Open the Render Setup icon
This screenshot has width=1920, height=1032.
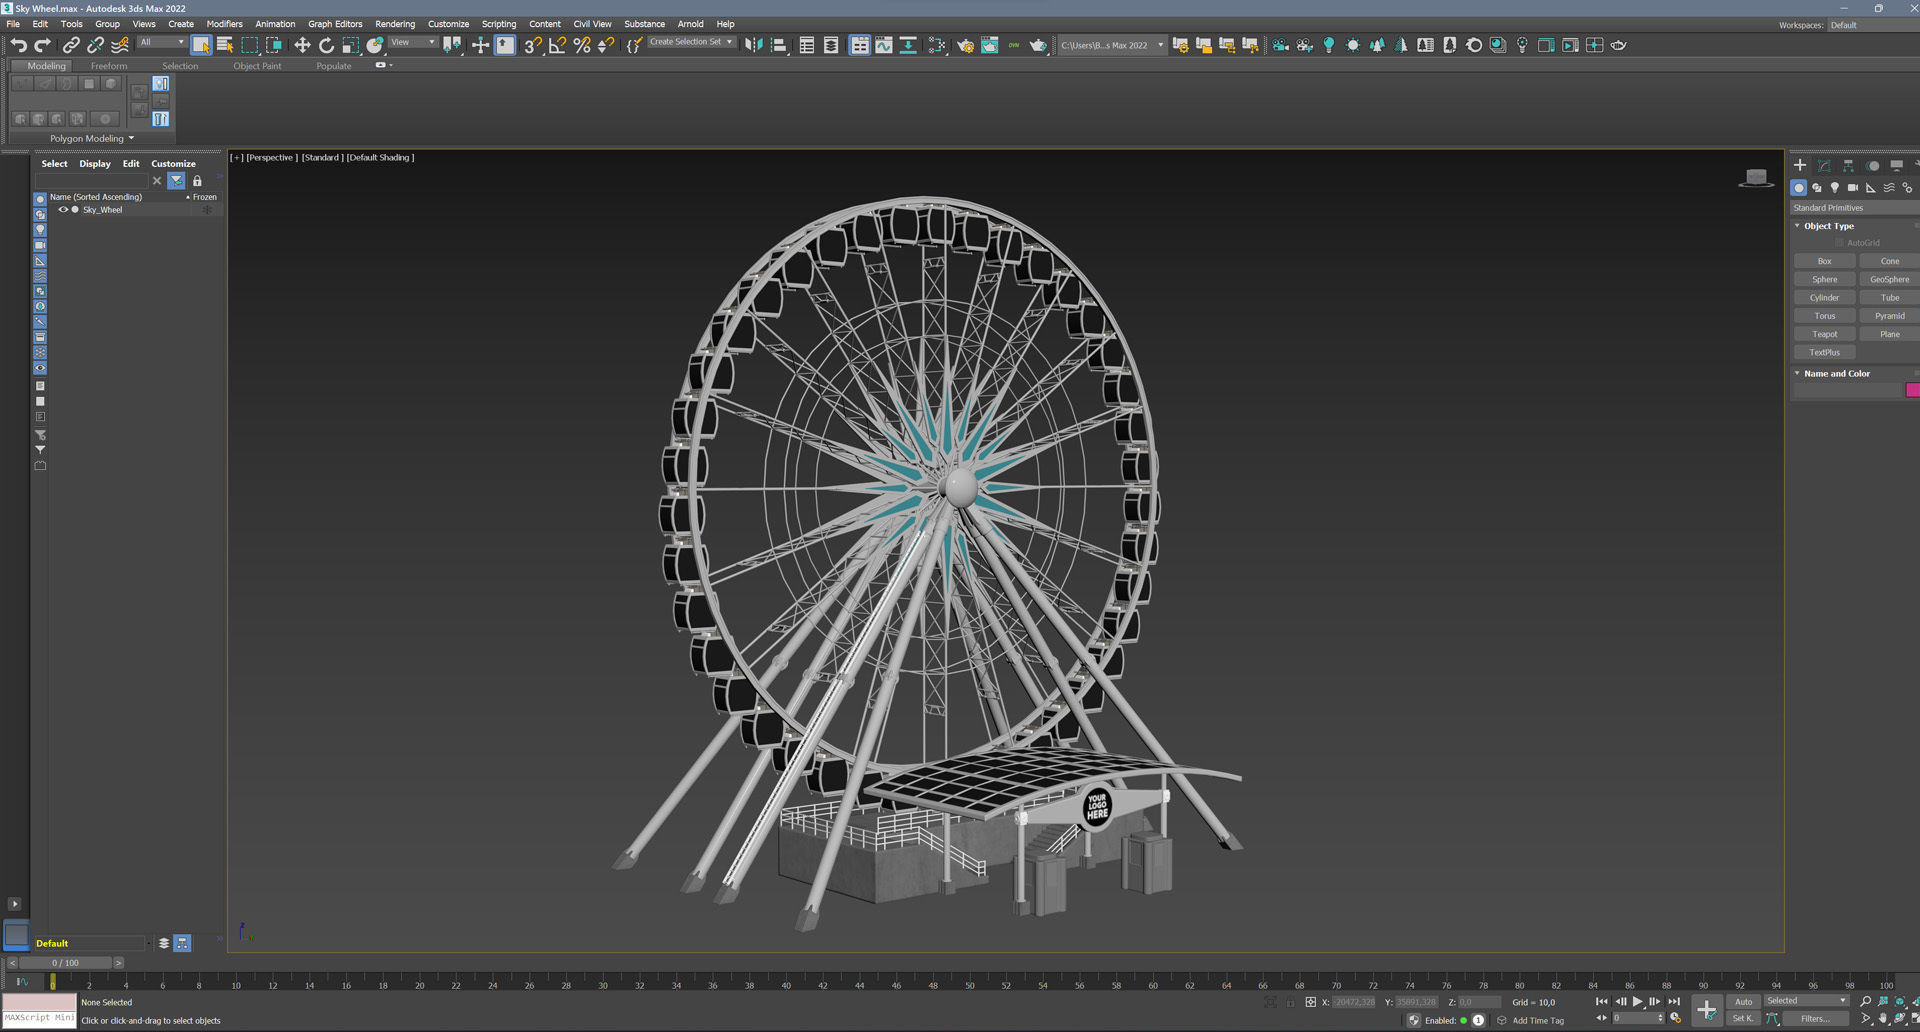965,45
